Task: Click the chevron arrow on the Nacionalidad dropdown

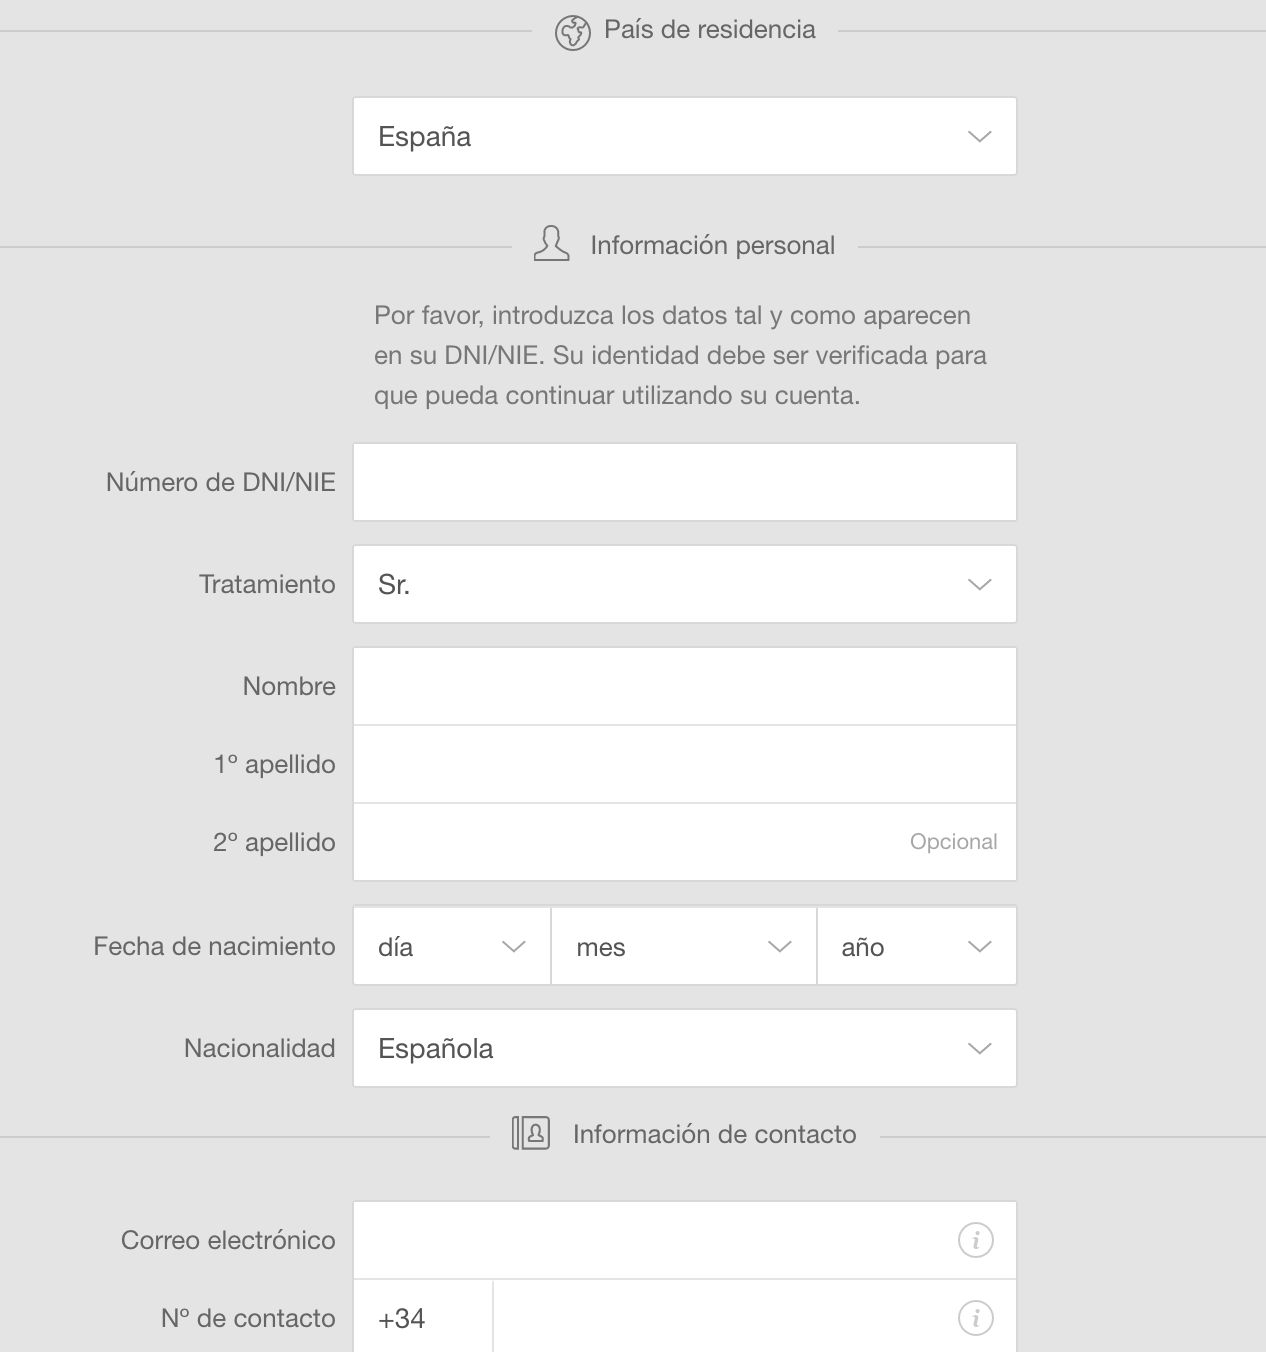Action: [980, 1048]
